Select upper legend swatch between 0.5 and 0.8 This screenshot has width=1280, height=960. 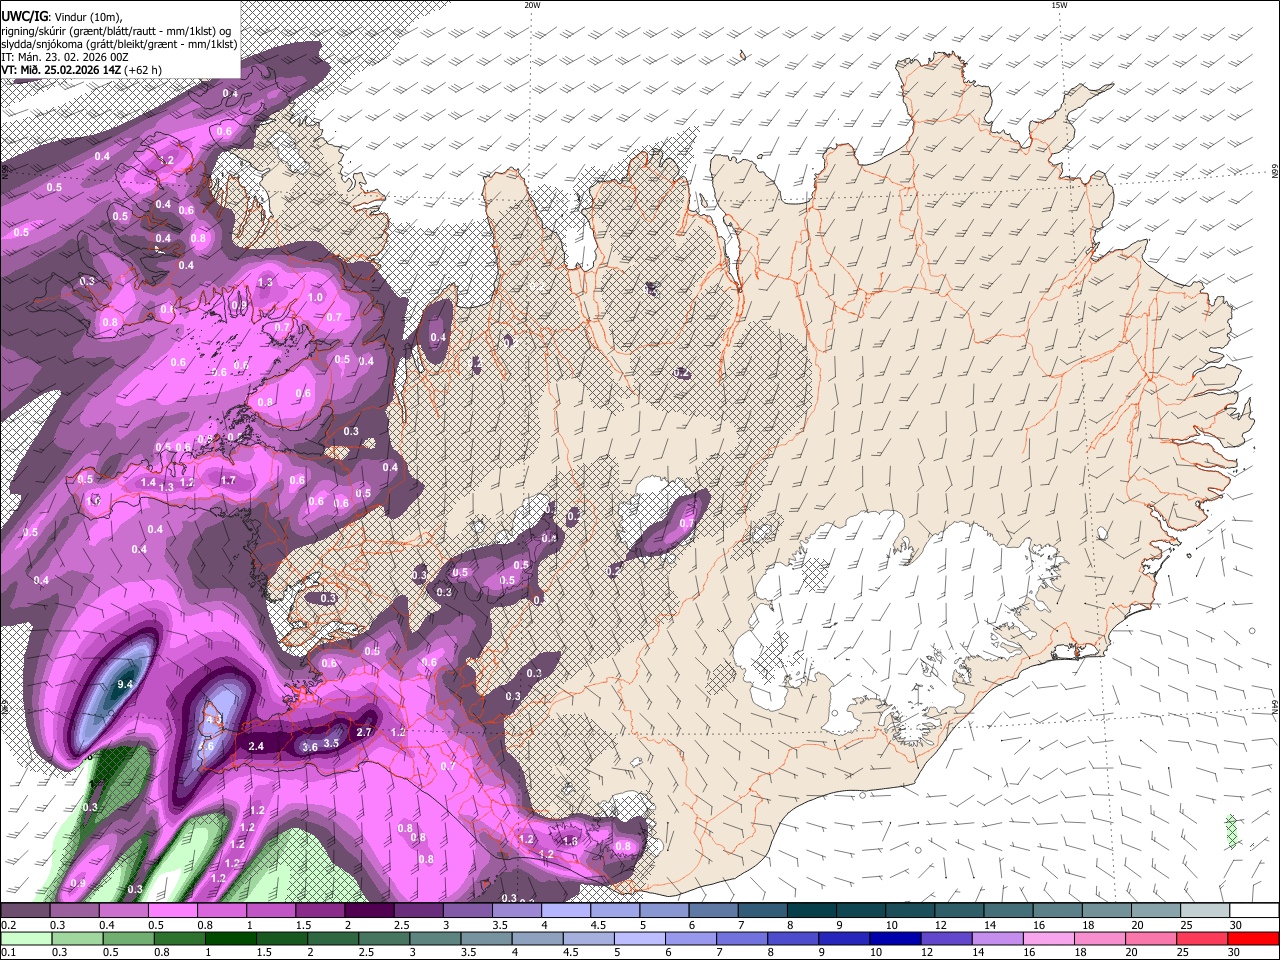[x=172, y=911]
